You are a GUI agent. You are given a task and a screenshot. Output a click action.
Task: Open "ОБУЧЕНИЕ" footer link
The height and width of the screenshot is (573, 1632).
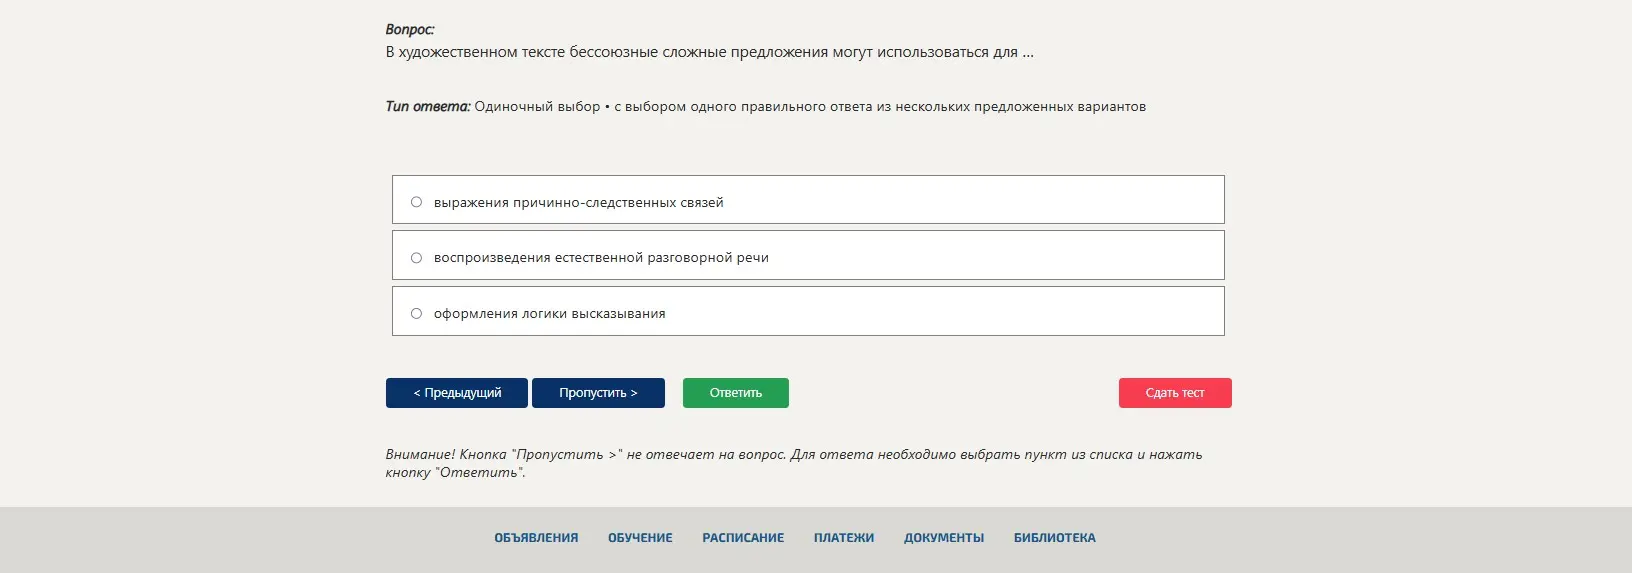pos(640,538)
